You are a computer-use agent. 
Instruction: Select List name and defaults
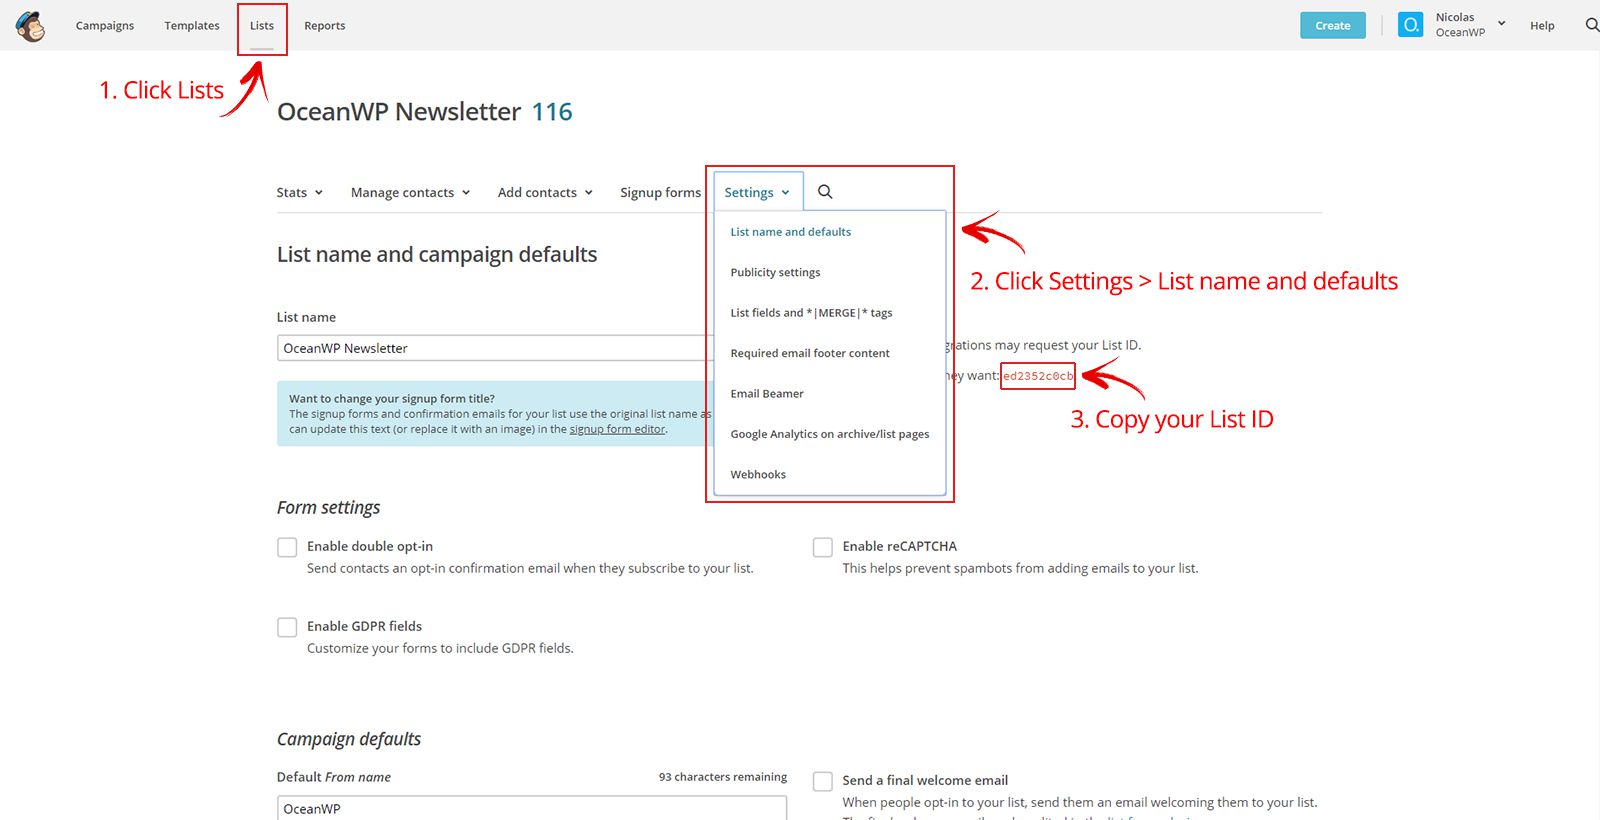(x=791, y=232)
